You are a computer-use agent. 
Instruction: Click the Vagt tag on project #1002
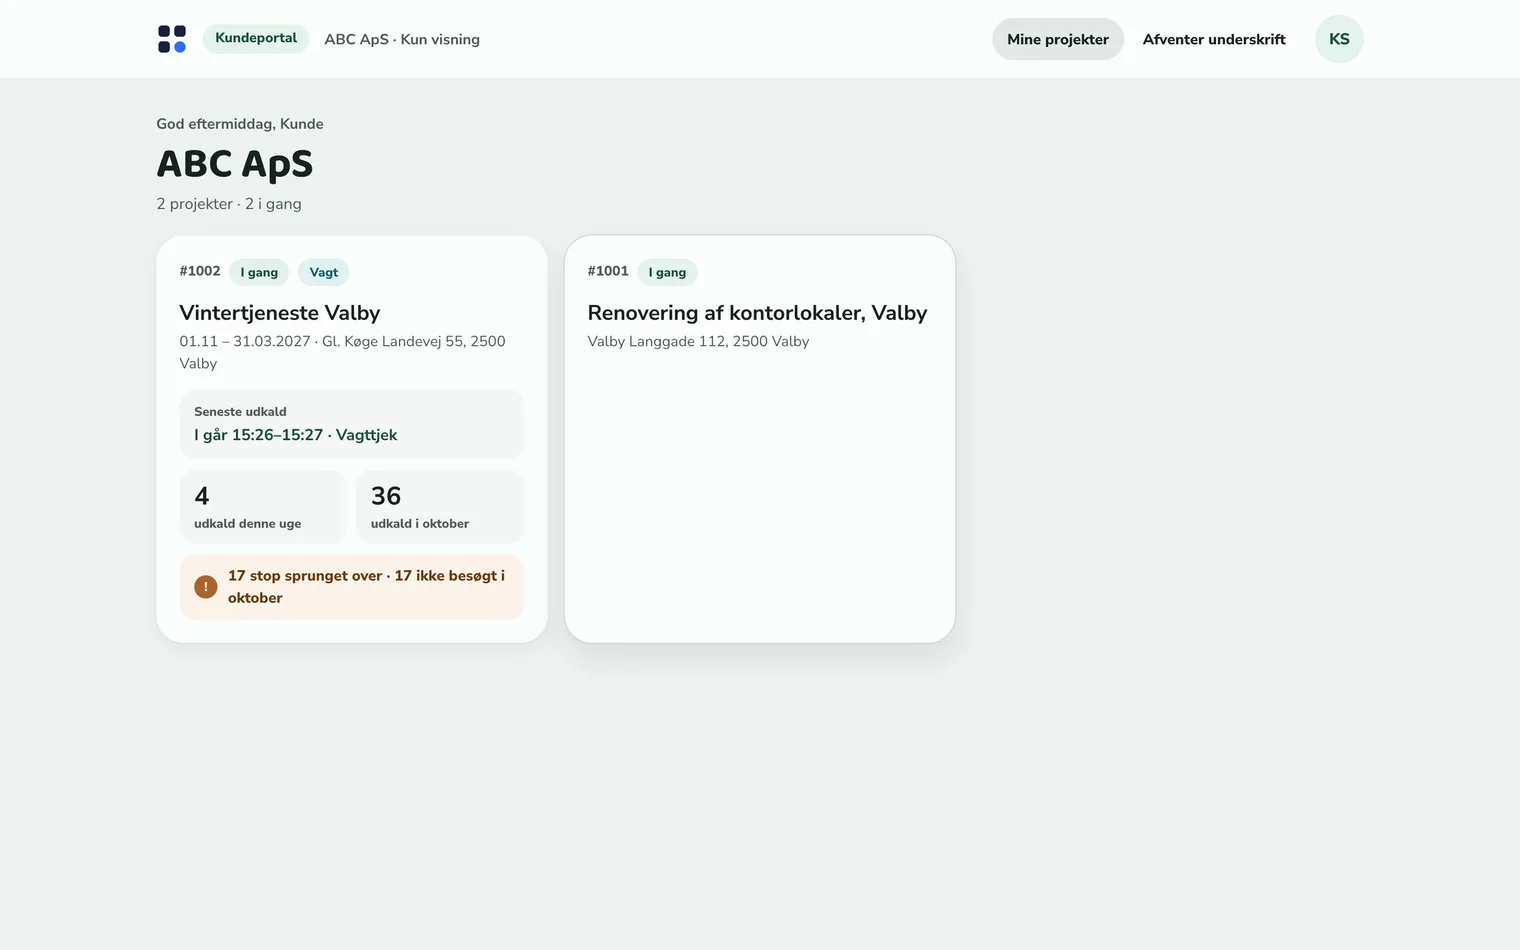pos(323,272)
